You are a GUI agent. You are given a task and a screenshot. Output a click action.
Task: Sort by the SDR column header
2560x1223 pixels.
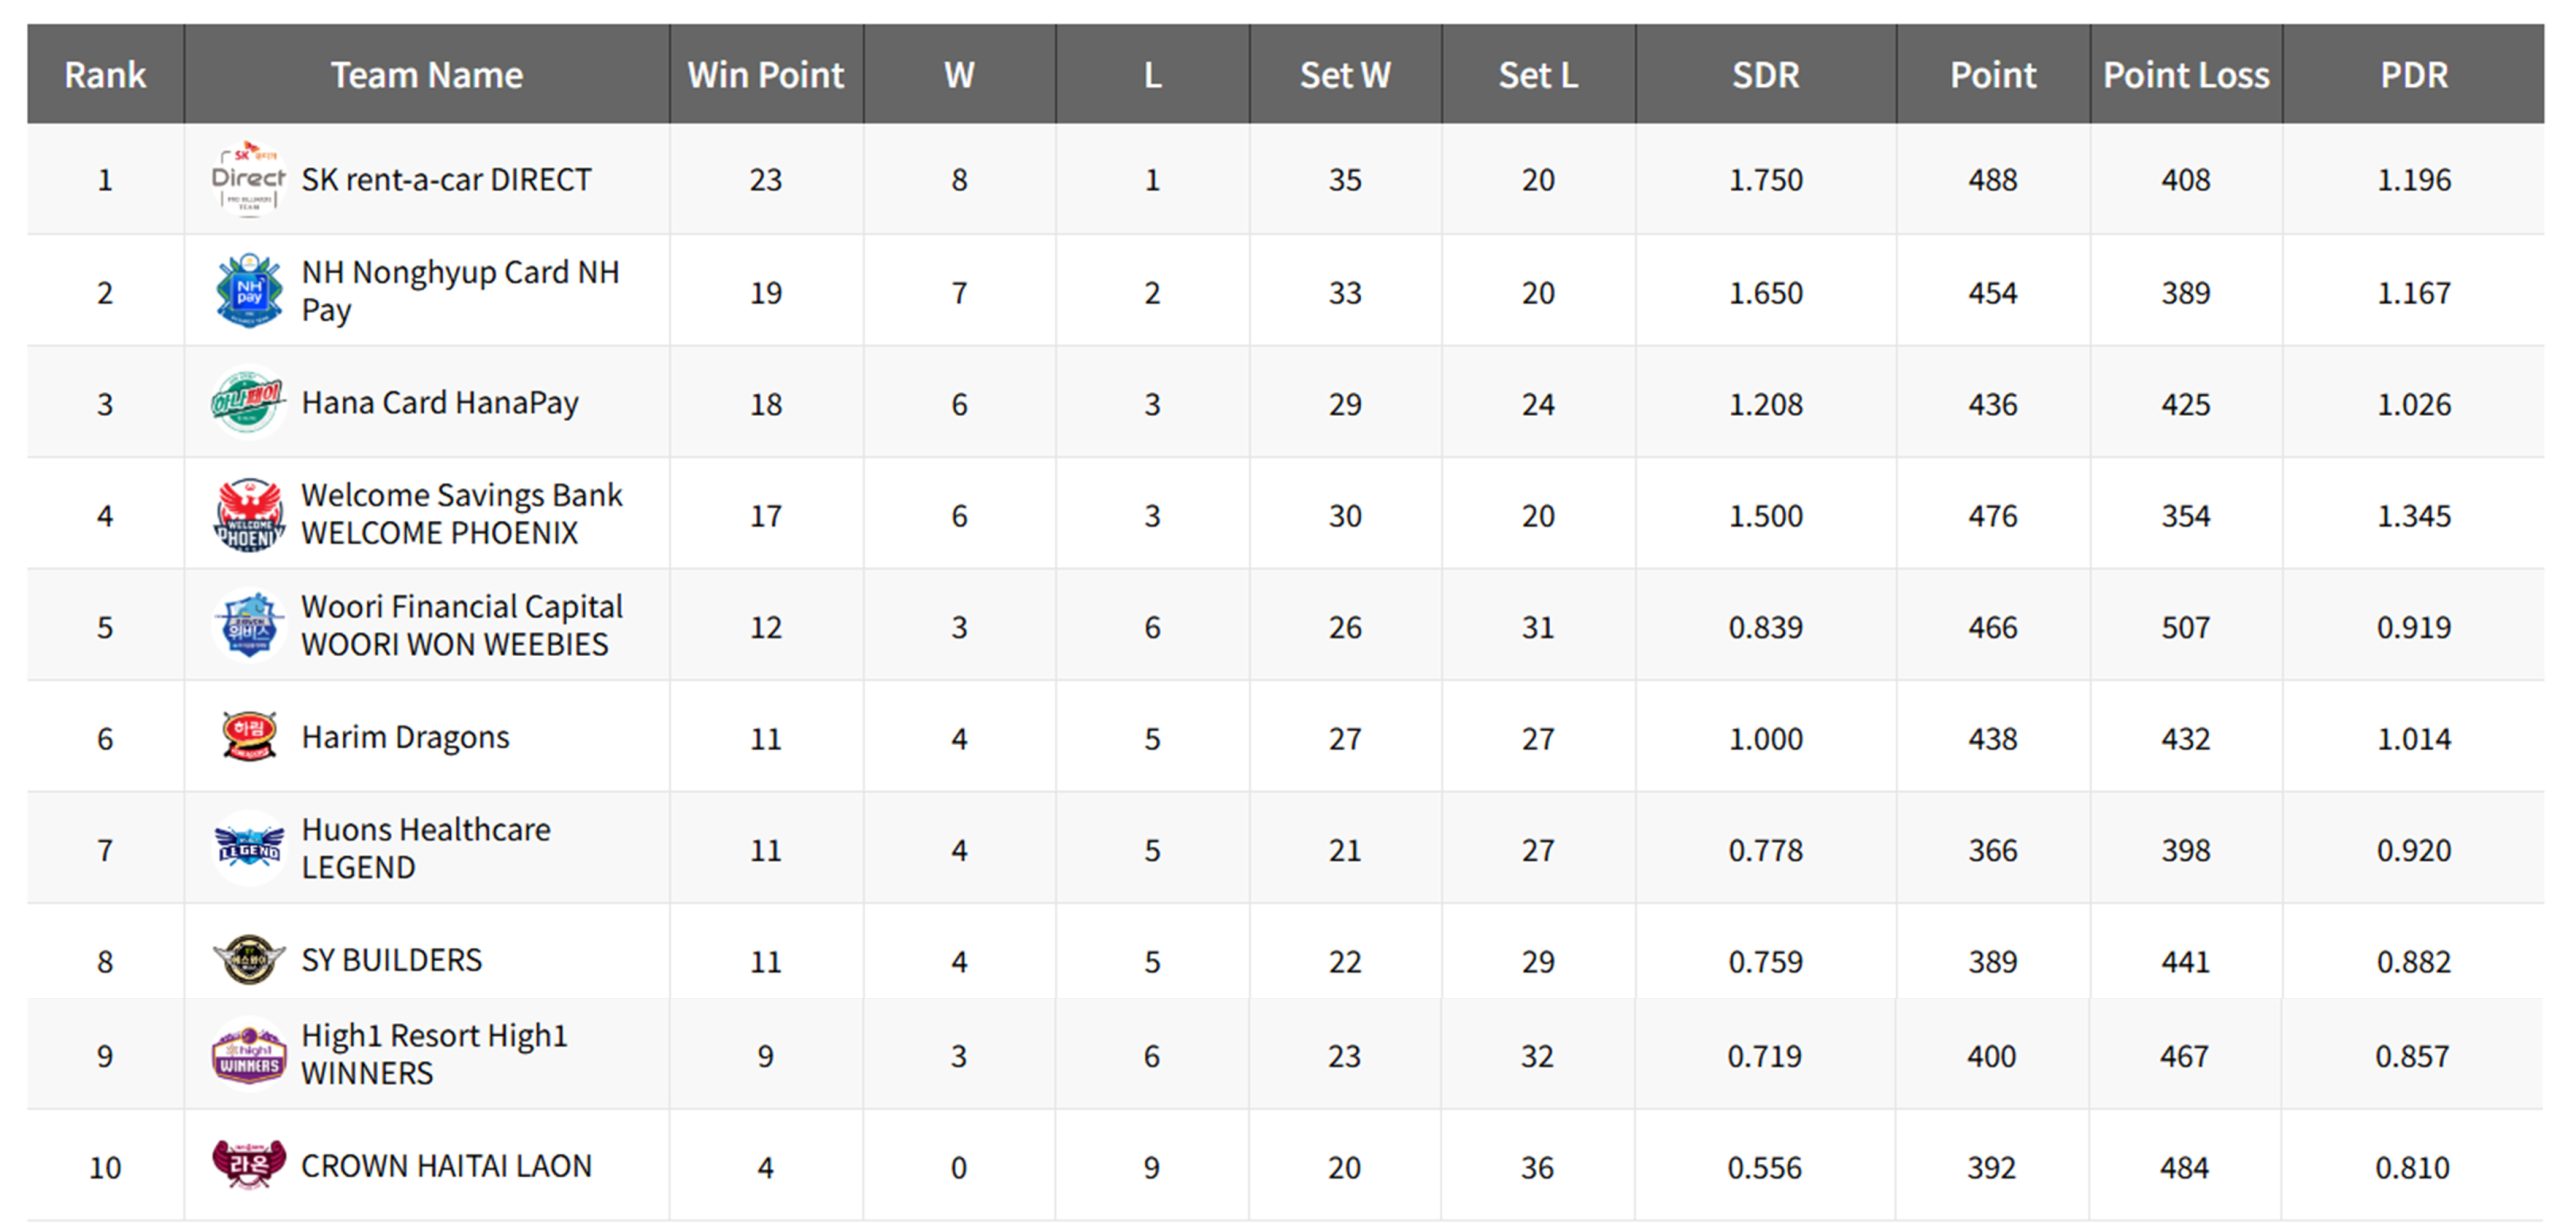pyautogui.click(x=1765, y=75)
